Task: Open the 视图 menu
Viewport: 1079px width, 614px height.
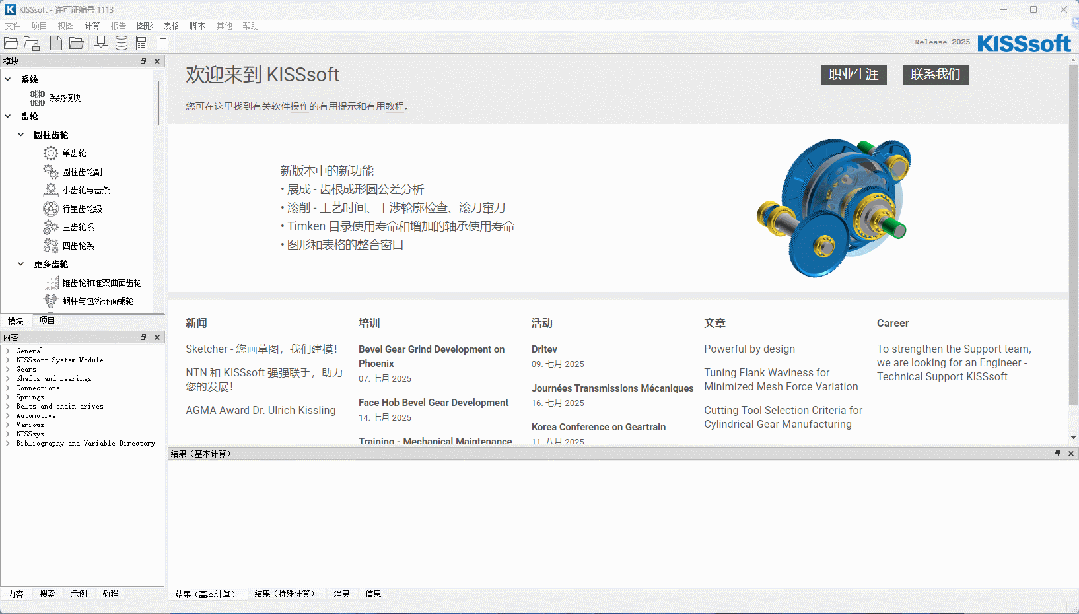Action: [65, 25]
